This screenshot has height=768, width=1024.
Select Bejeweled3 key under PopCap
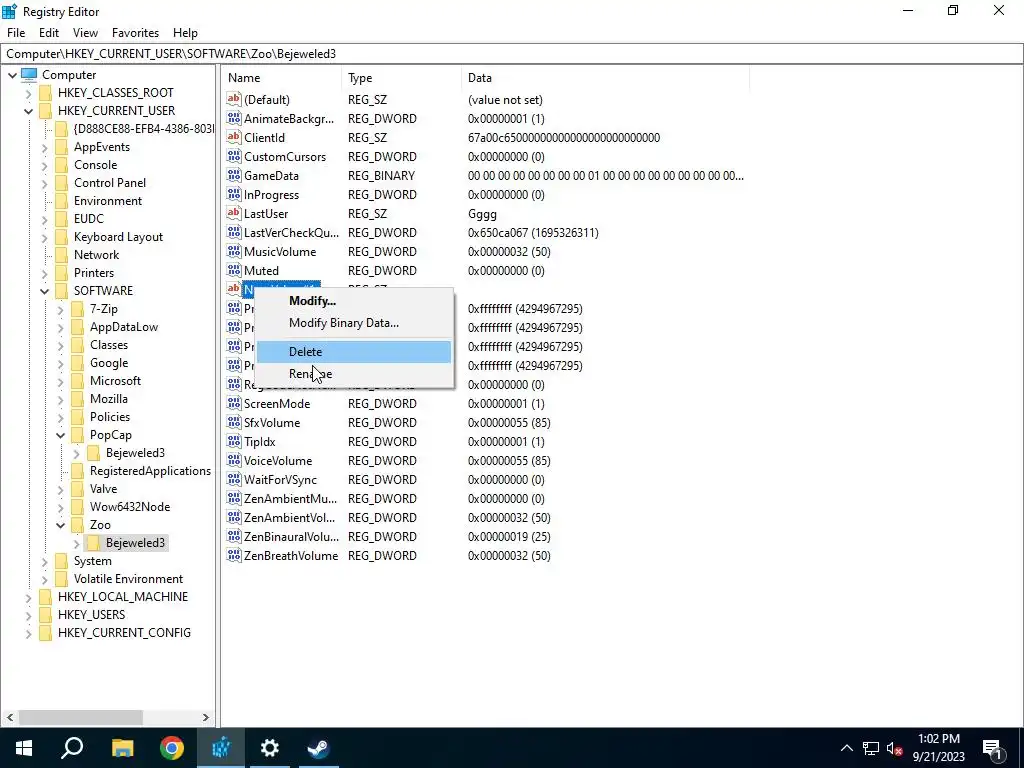[135, 453]
